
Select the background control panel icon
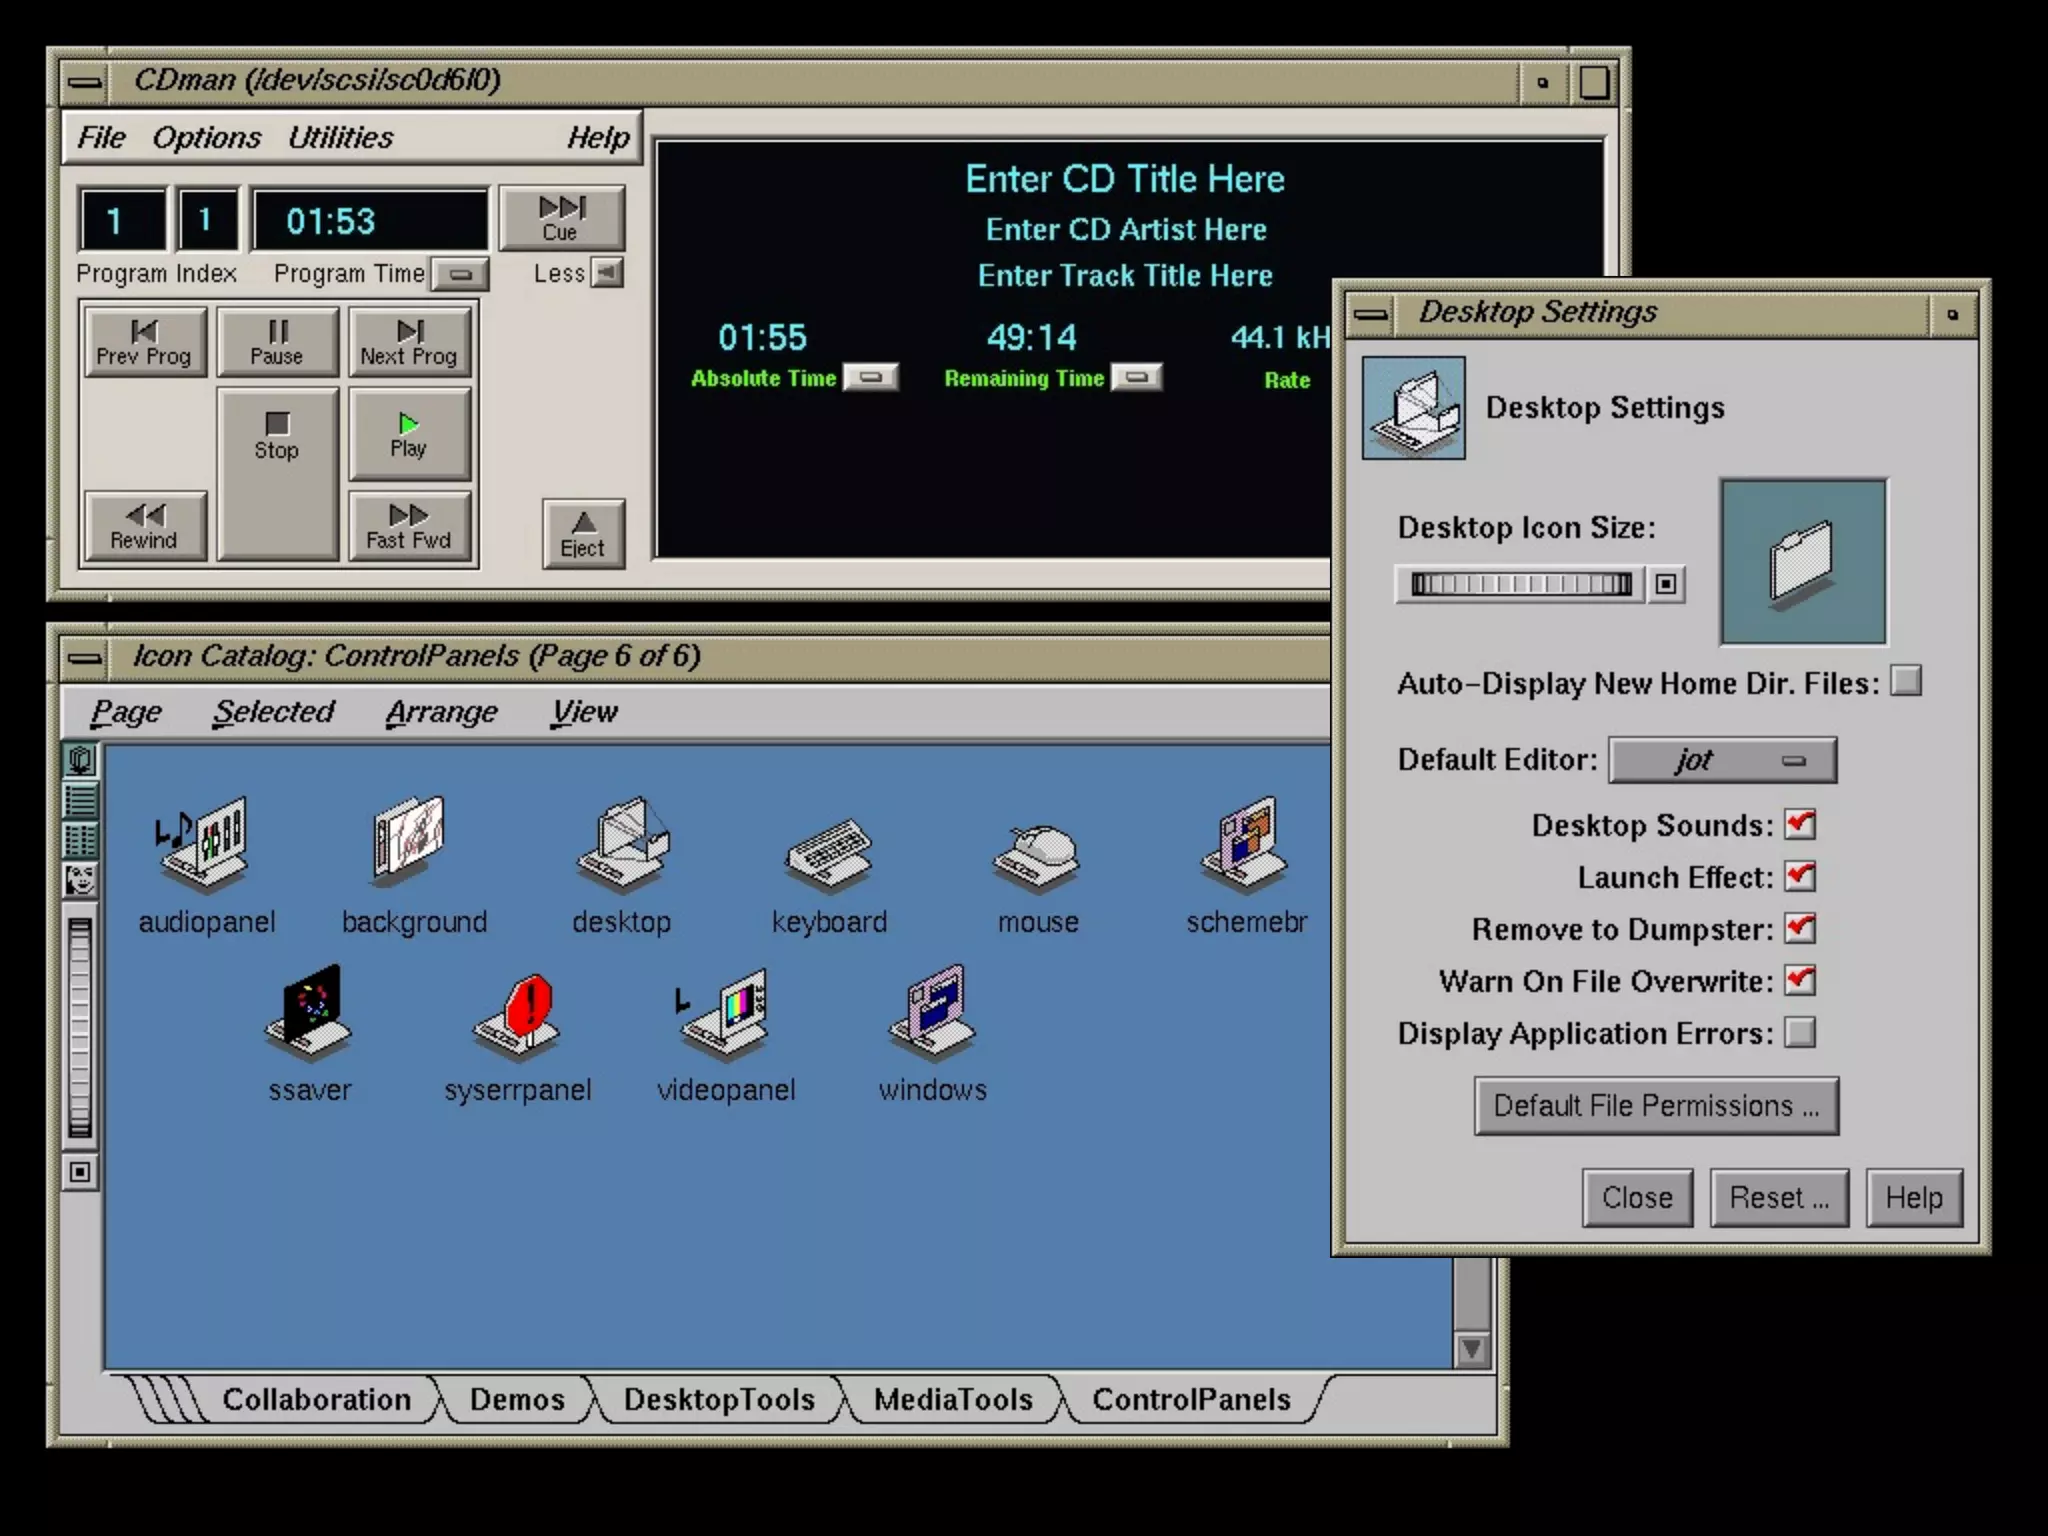click(x=408, y=841)
